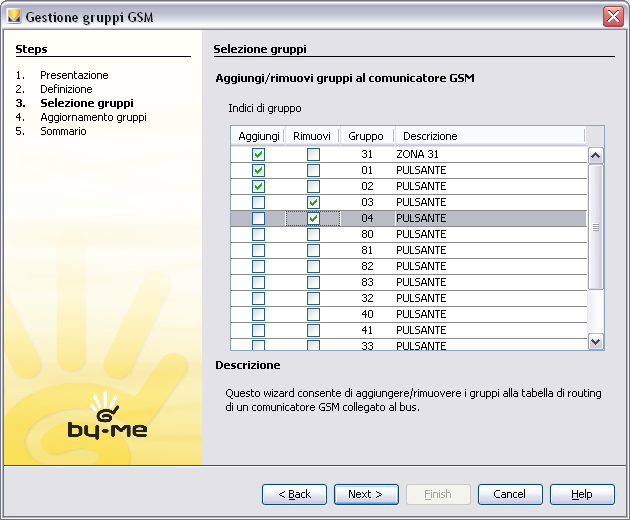Select the group number 41 cell
Image resolution: width=630 pixels, height=520 pixels.
[x=367, y=330]
